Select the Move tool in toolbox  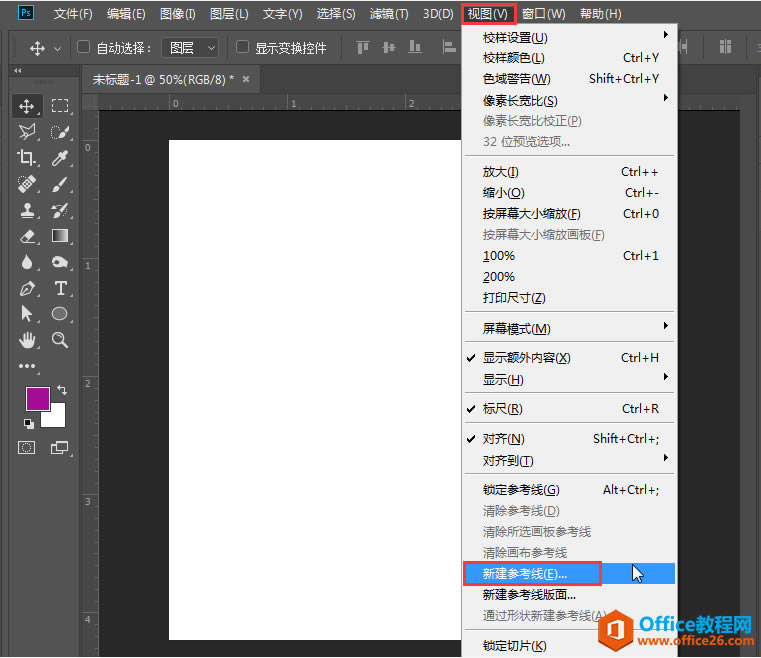point(27,106)
